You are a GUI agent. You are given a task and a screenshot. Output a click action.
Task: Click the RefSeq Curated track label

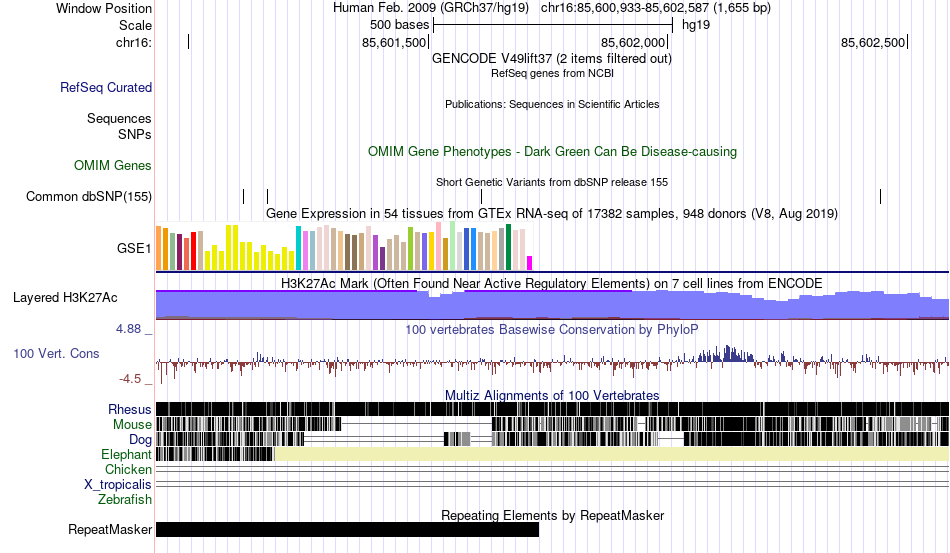coord(106,87)
